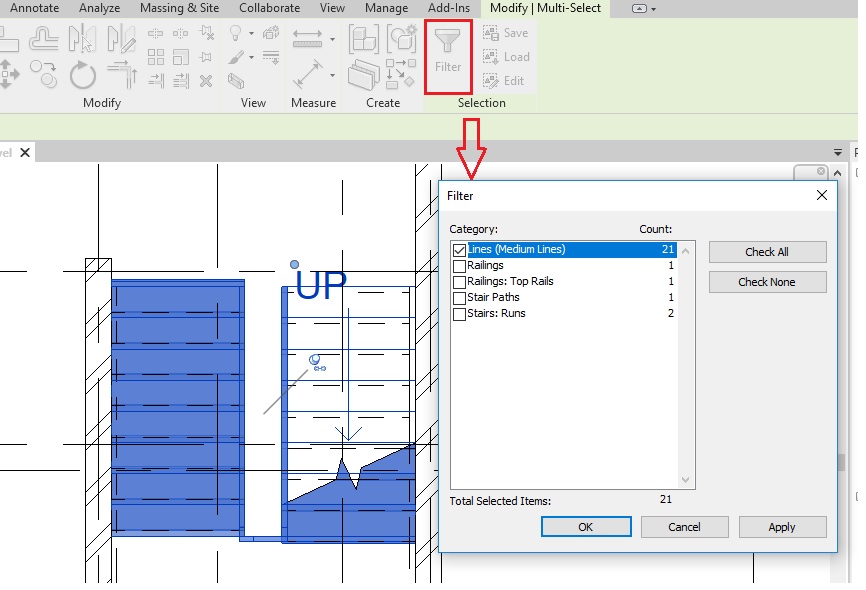This screenshot has width=866, height=590.
Task: Enable the Stairs: Runs checkbox
Action: point(459,314)
